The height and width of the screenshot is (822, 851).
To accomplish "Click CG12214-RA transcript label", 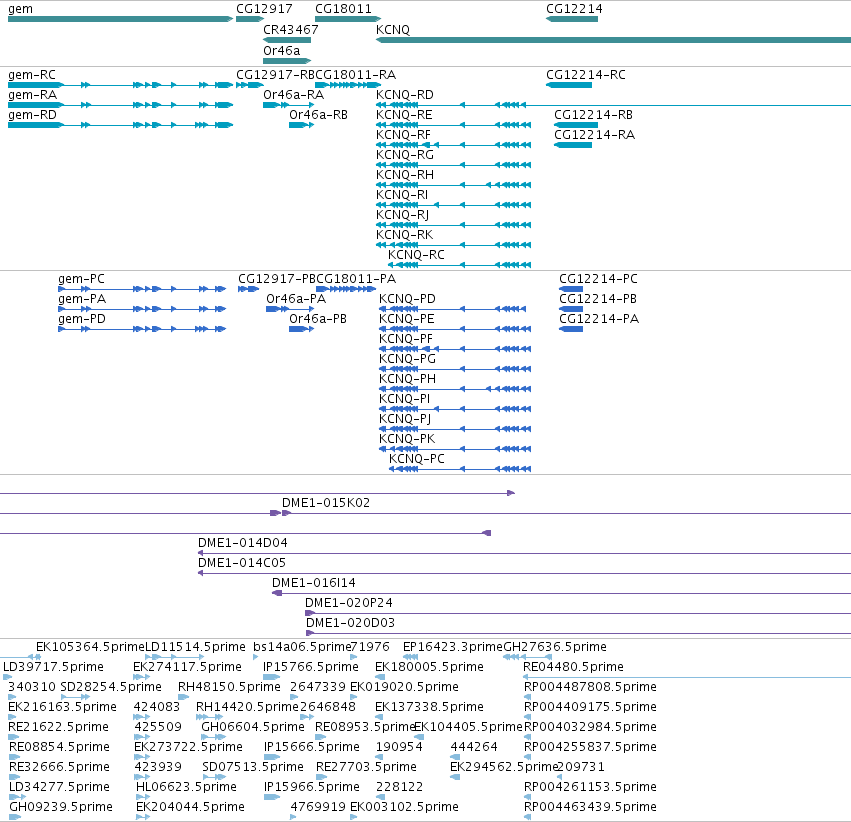I will point(595,135).
